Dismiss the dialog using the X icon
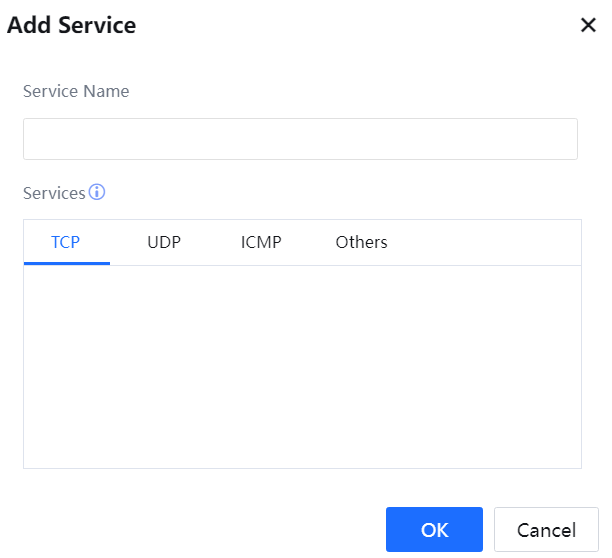The image size is (612, 558). click(x=588, y=25)
